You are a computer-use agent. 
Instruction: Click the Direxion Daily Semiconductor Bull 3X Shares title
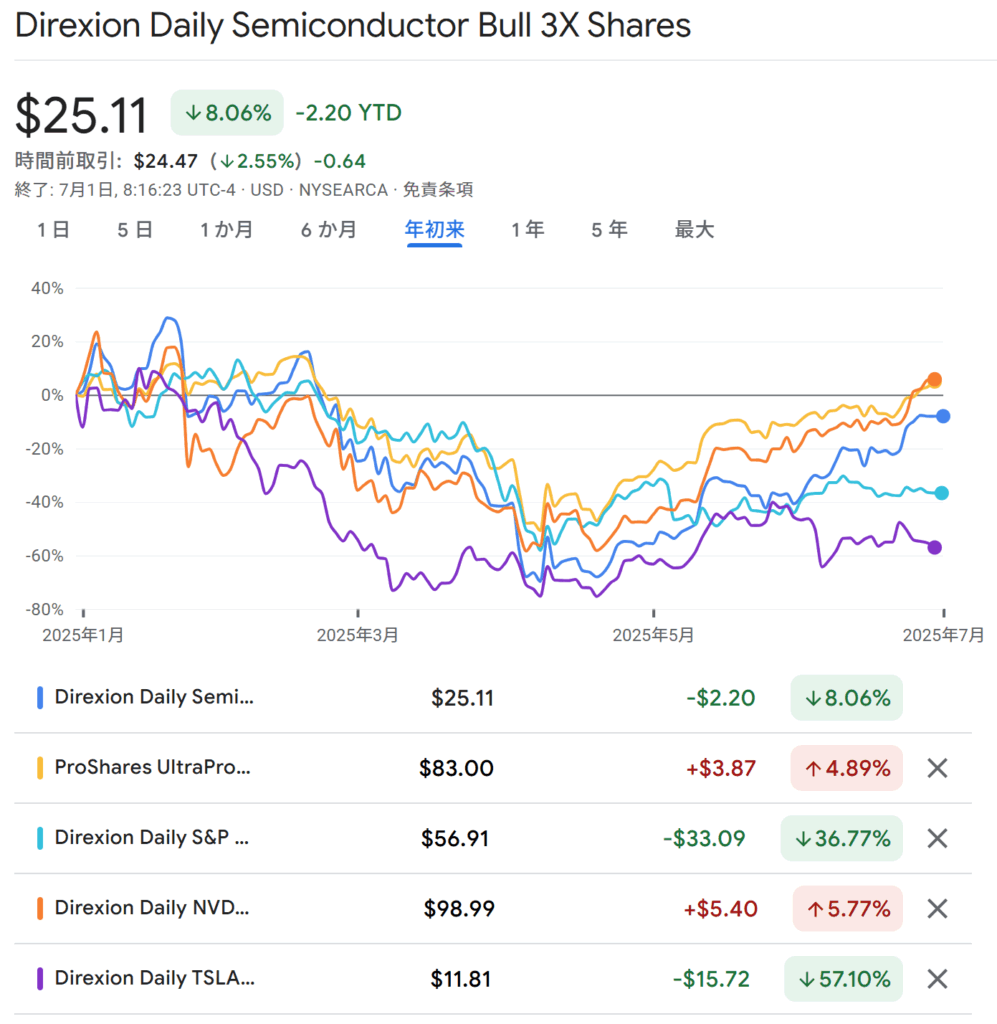353,26
